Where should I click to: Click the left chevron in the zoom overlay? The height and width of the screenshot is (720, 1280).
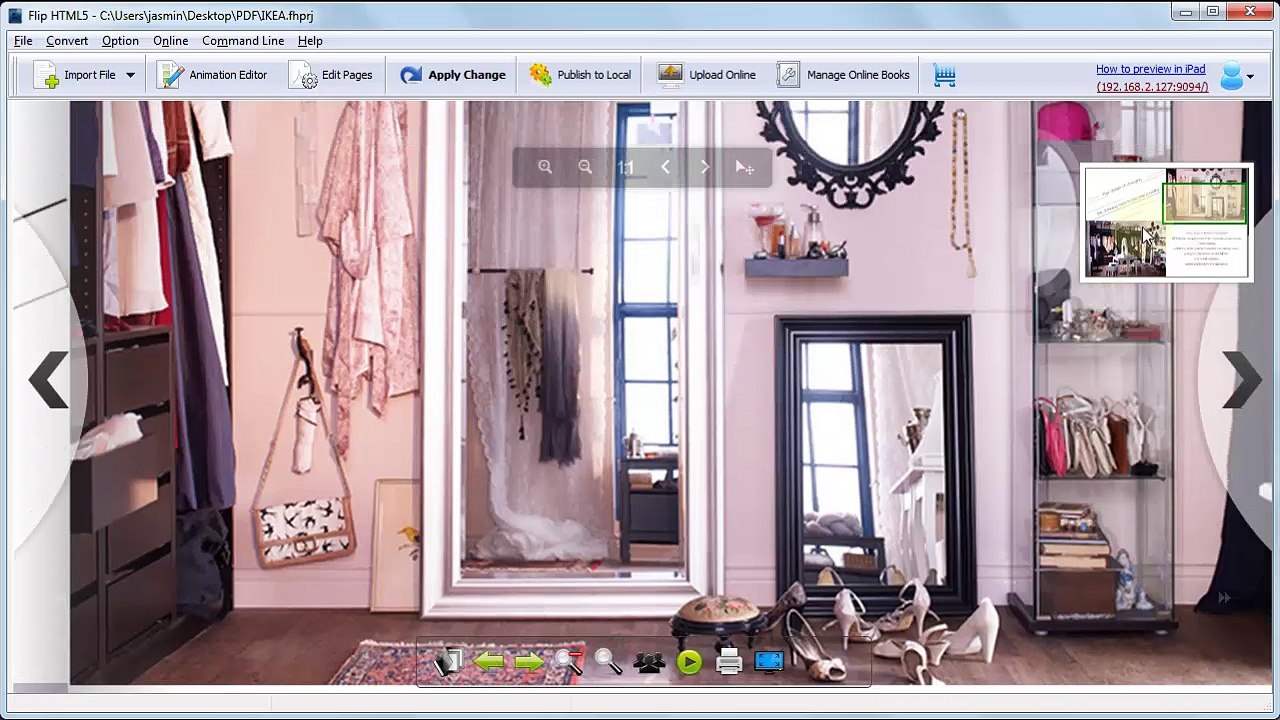(x=665, y=167)
